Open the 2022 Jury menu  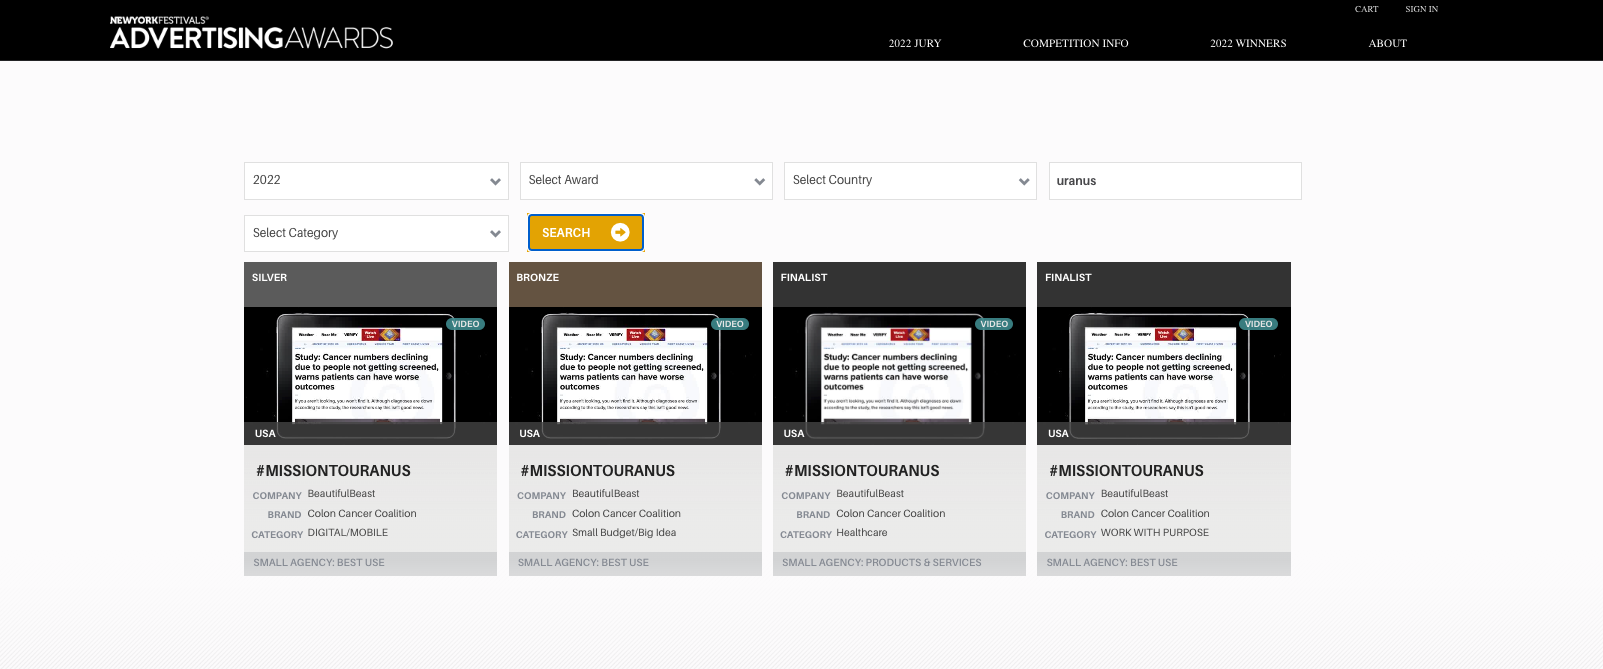point(915,43)
